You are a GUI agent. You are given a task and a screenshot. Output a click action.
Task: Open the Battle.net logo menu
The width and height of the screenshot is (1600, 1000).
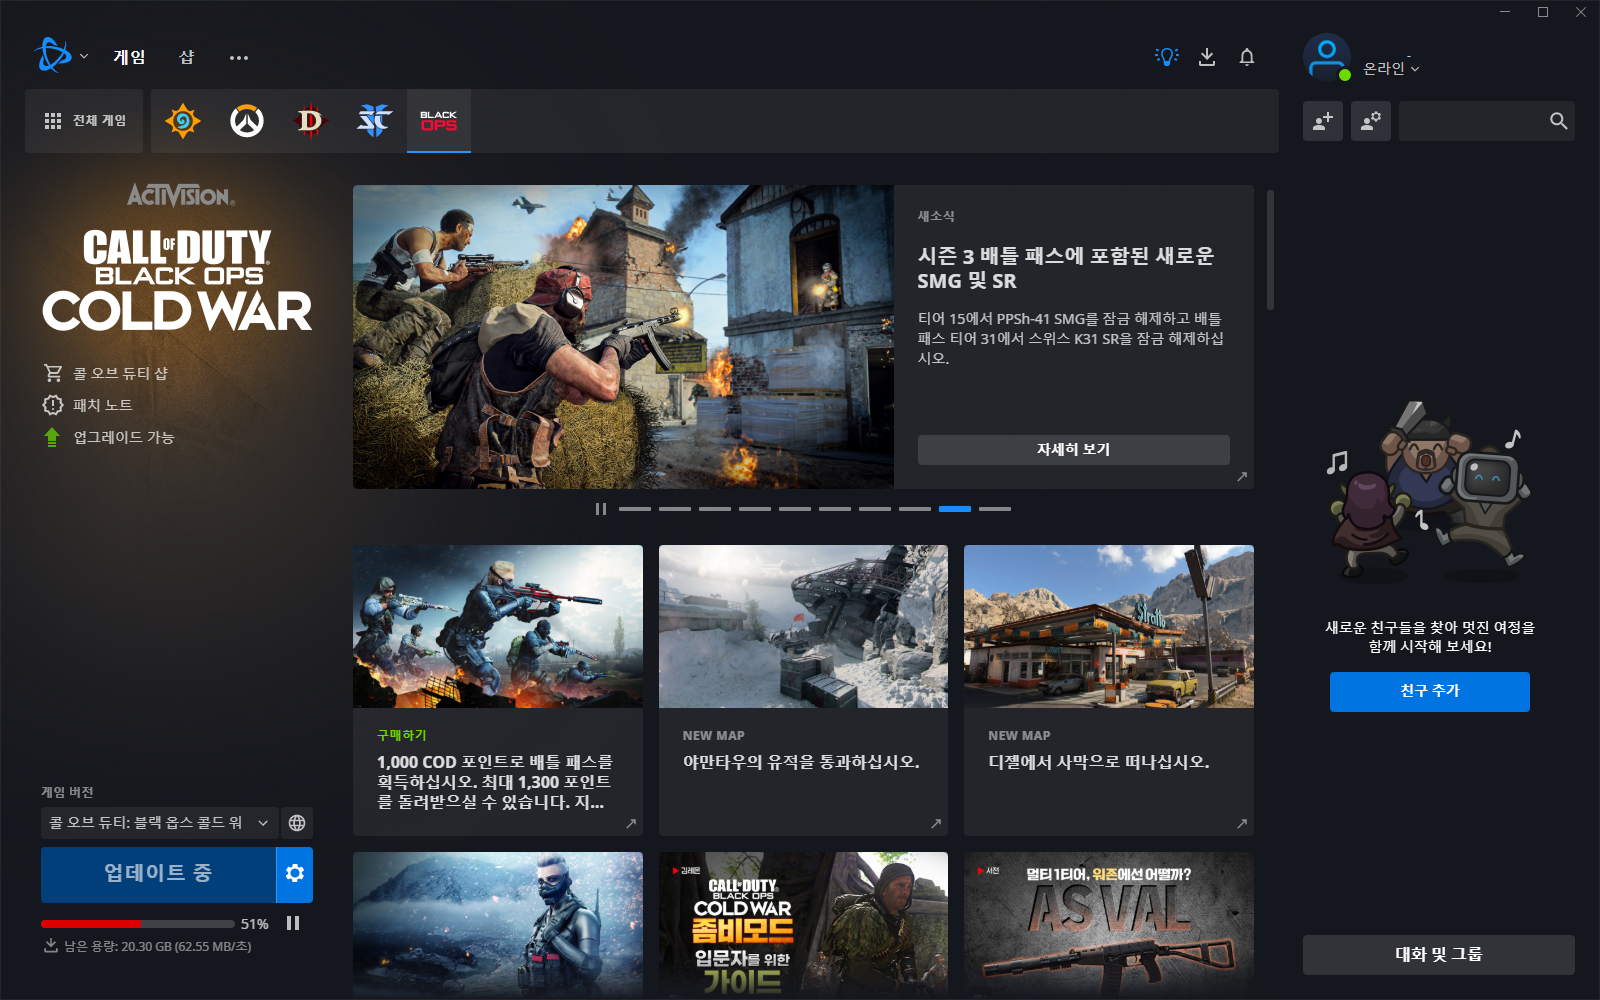(x=53, y=56)
